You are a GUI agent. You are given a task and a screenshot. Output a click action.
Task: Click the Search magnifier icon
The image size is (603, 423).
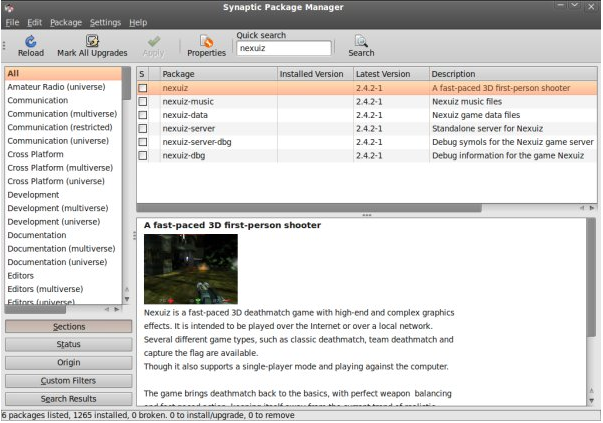[x=361, y=41]
